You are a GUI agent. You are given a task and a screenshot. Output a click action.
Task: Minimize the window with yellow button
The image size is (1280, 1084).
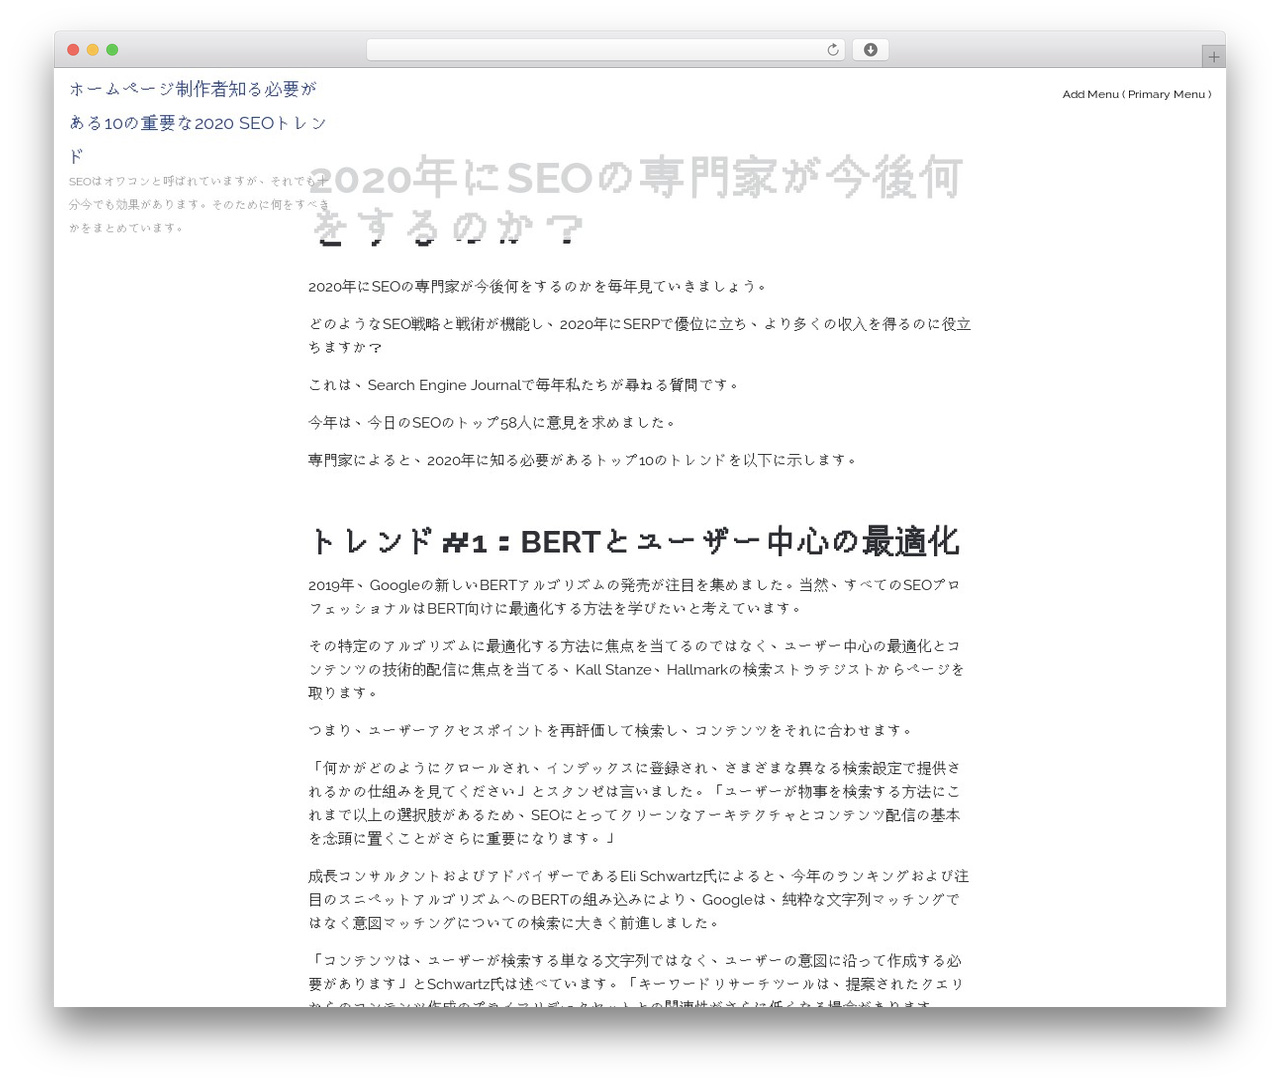pos(92,50)
